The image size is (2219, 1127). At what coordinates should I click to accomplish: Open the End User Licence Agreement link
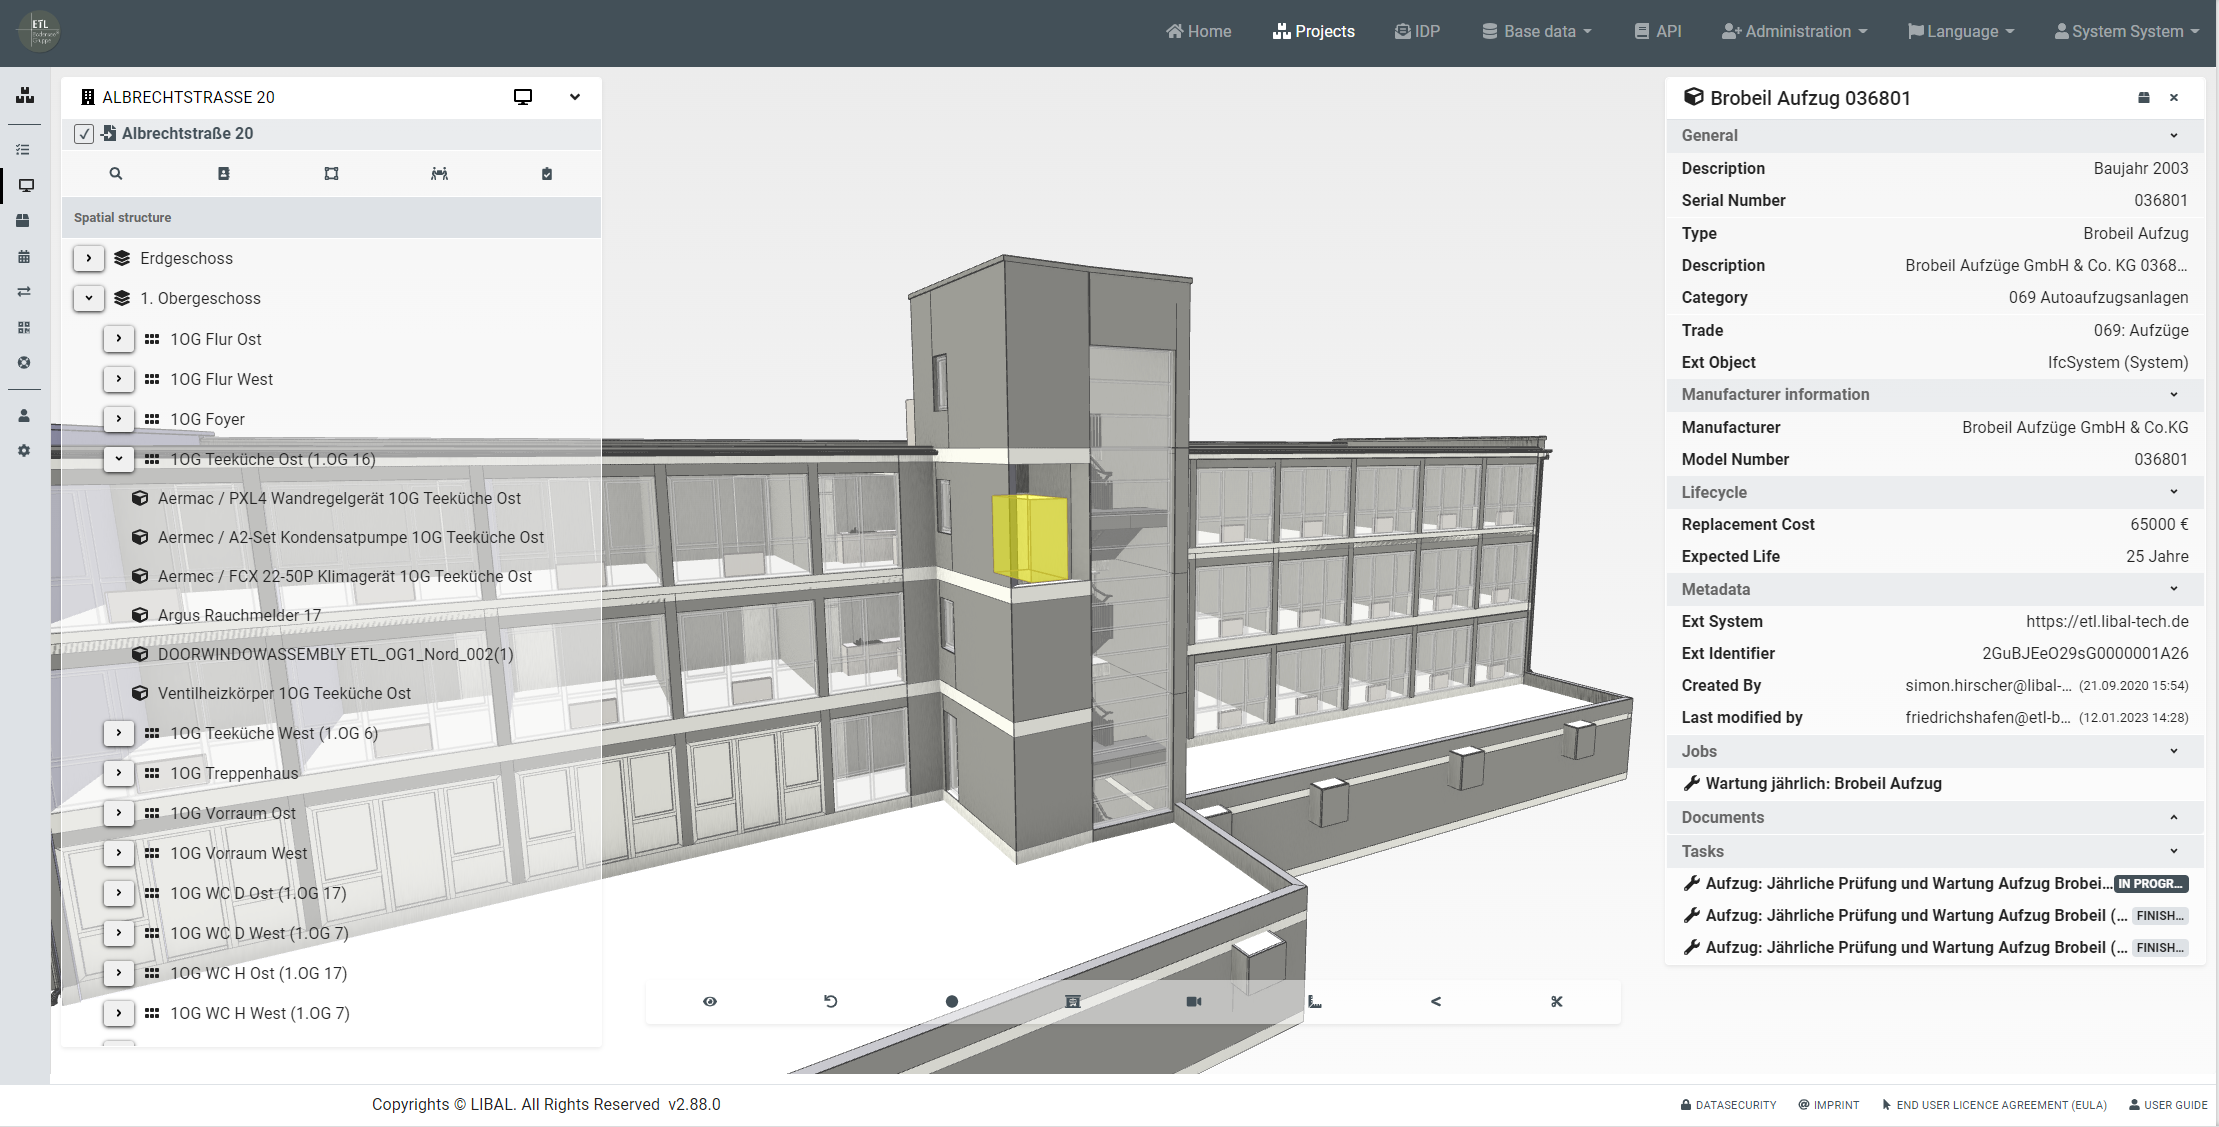[x=1994, y=1105]
